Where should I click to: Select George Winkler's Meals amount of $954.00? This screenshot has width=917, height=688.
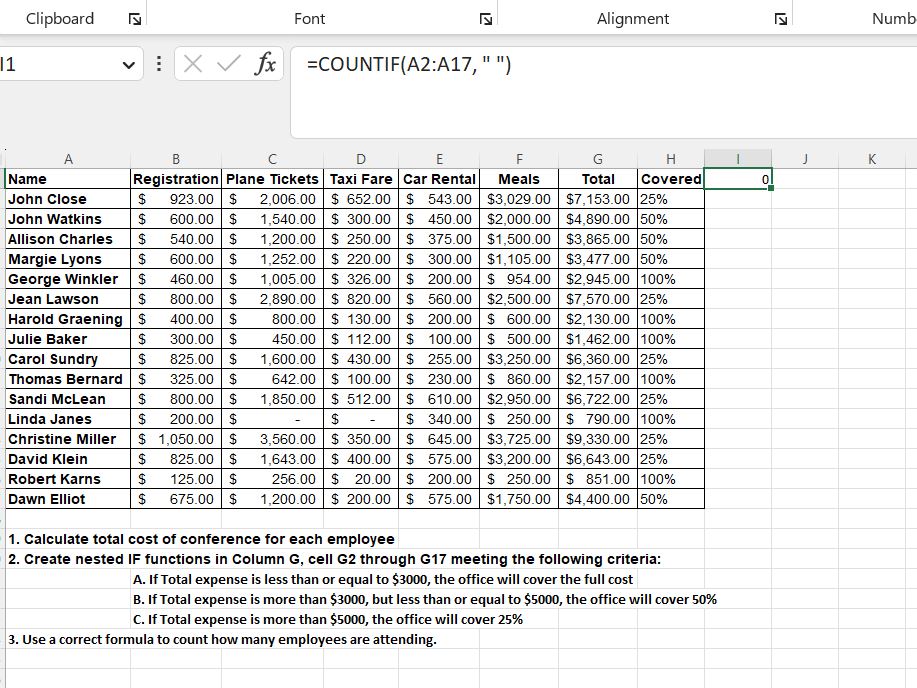[x=519, y=279]
